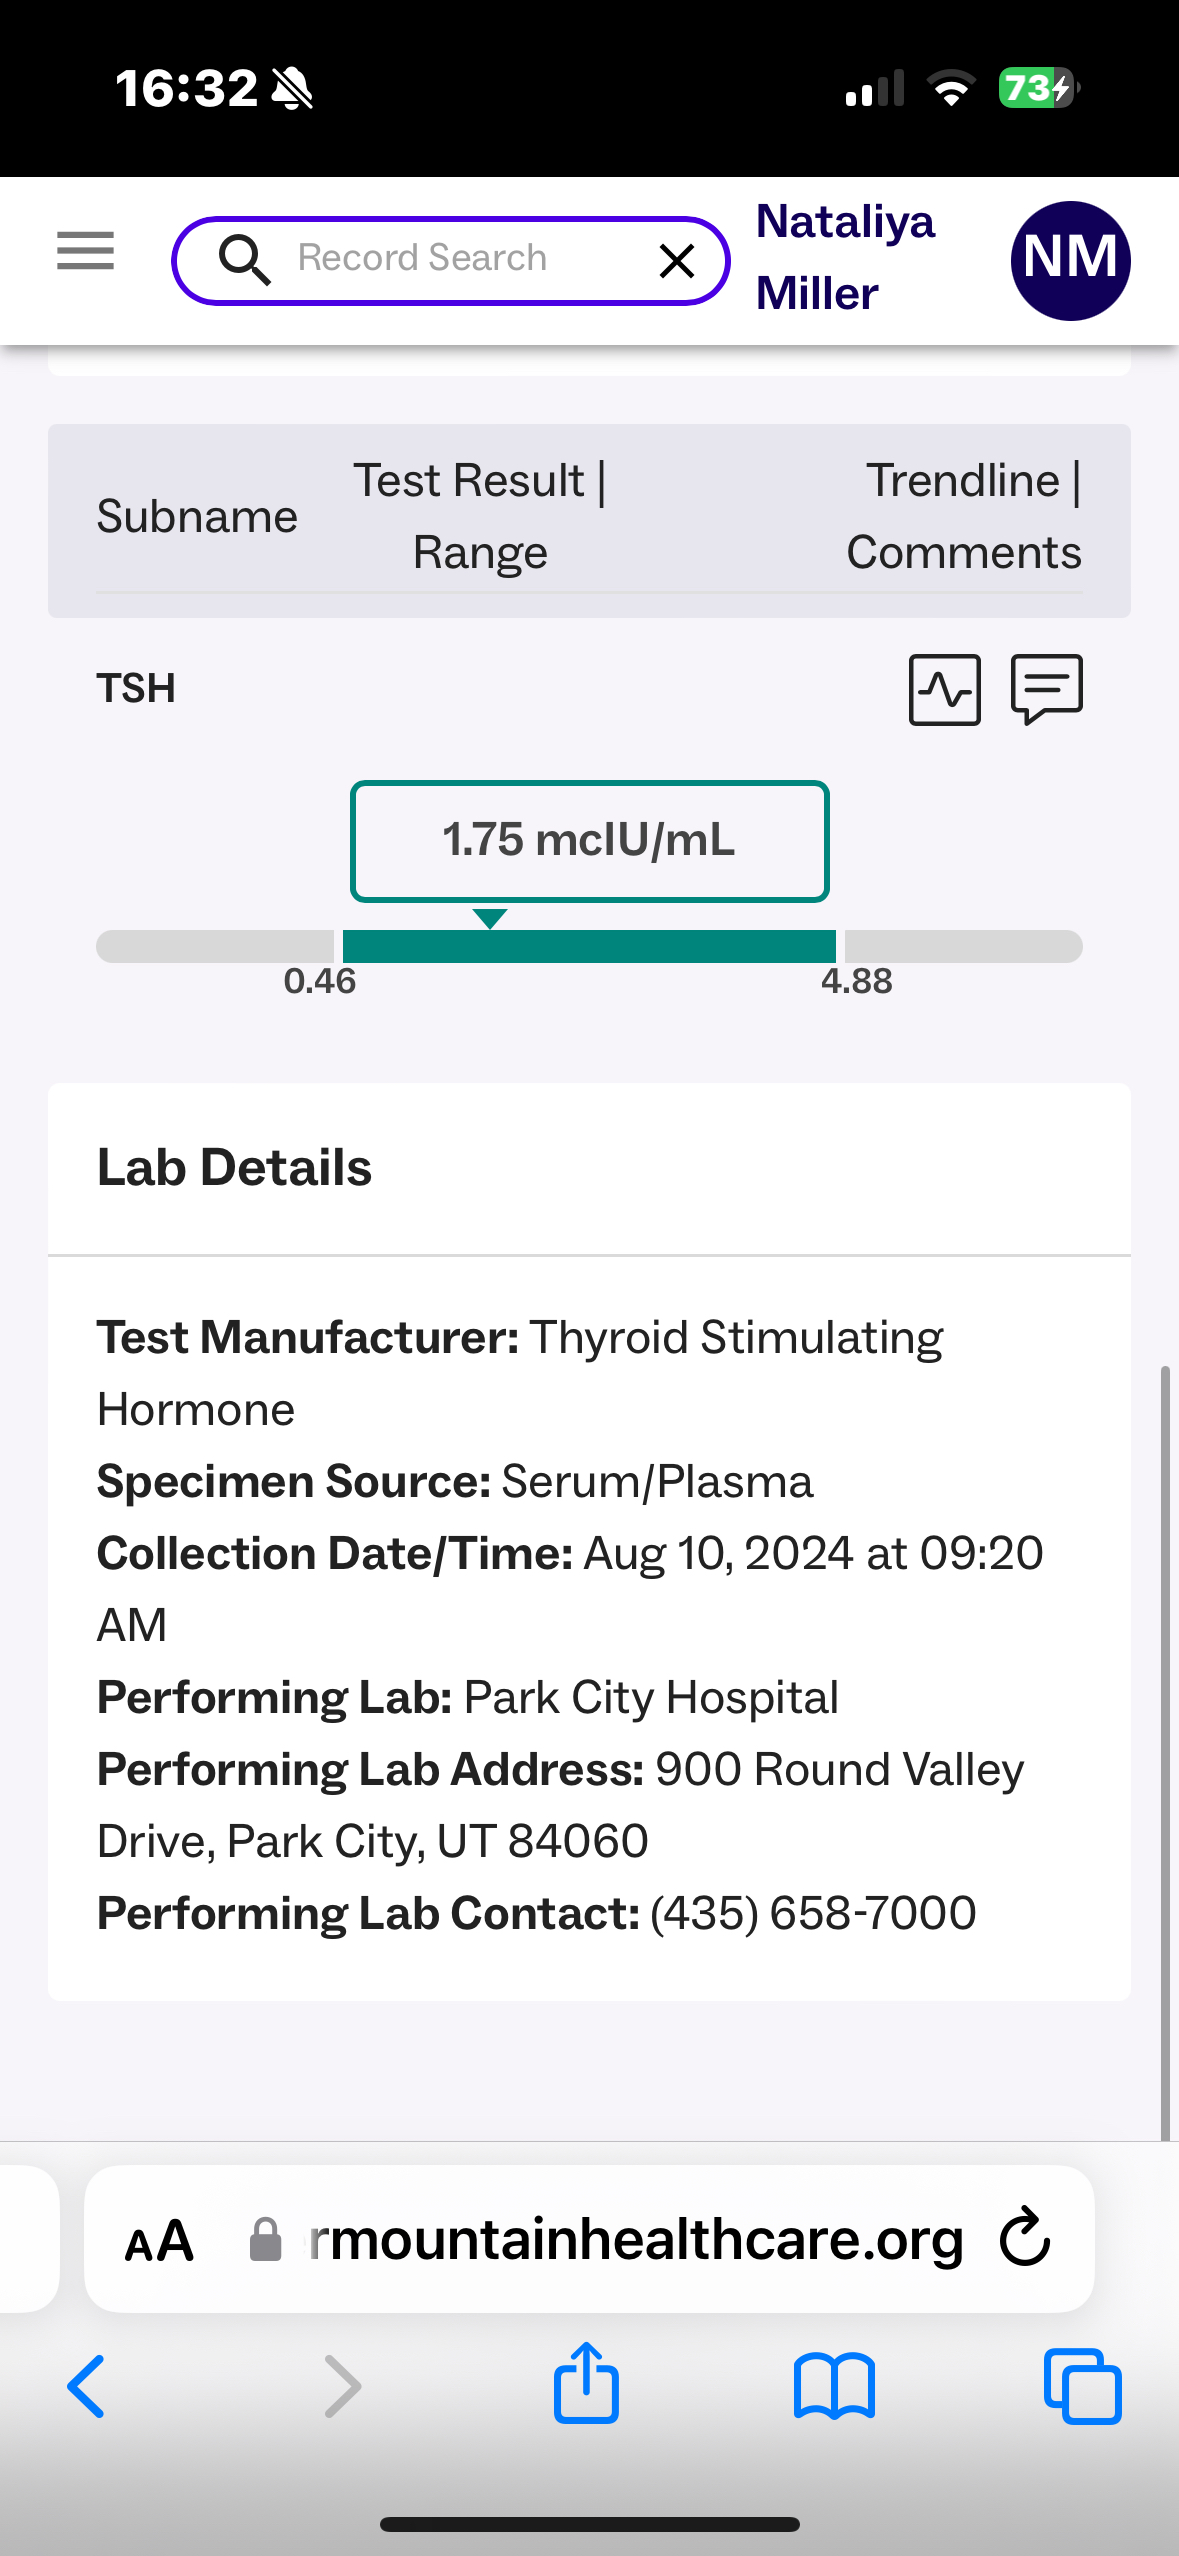Tap the Safari address bar URL
The image size is (1179, 2556).
coord(635,2240)
